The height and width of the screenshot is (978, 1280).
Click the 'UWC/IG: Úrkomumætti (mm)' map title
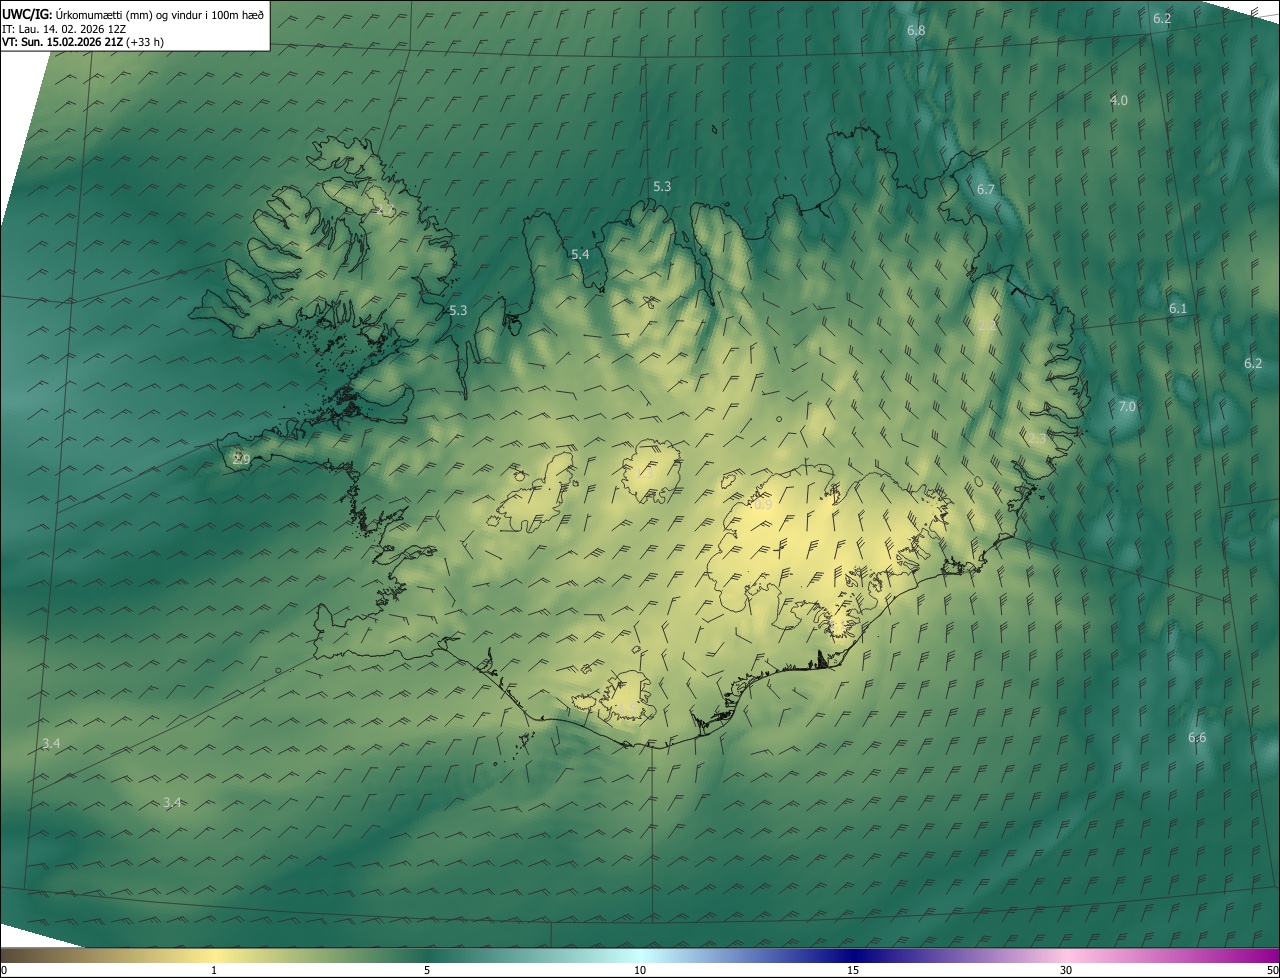[x=133, y=14]
